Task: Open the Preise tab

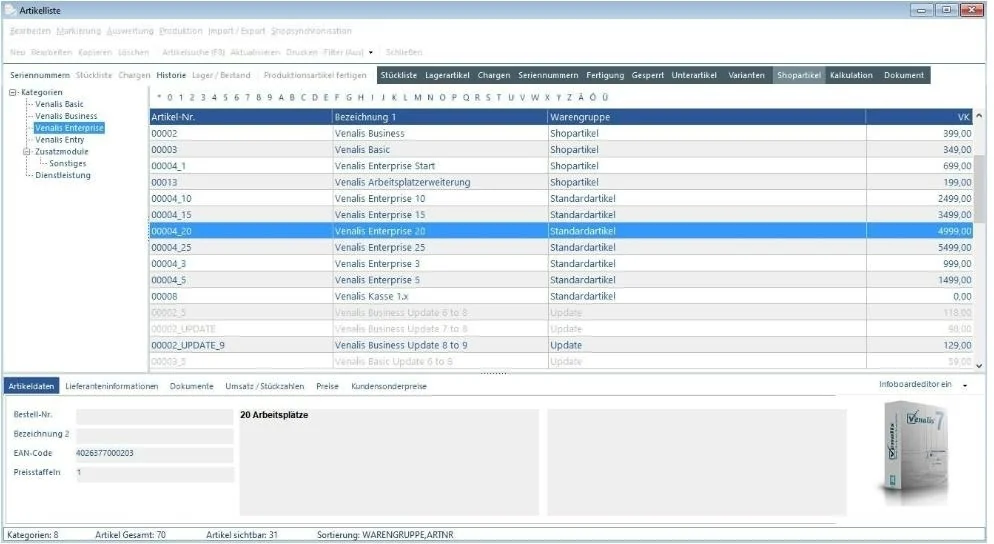Action: point(327,386)
